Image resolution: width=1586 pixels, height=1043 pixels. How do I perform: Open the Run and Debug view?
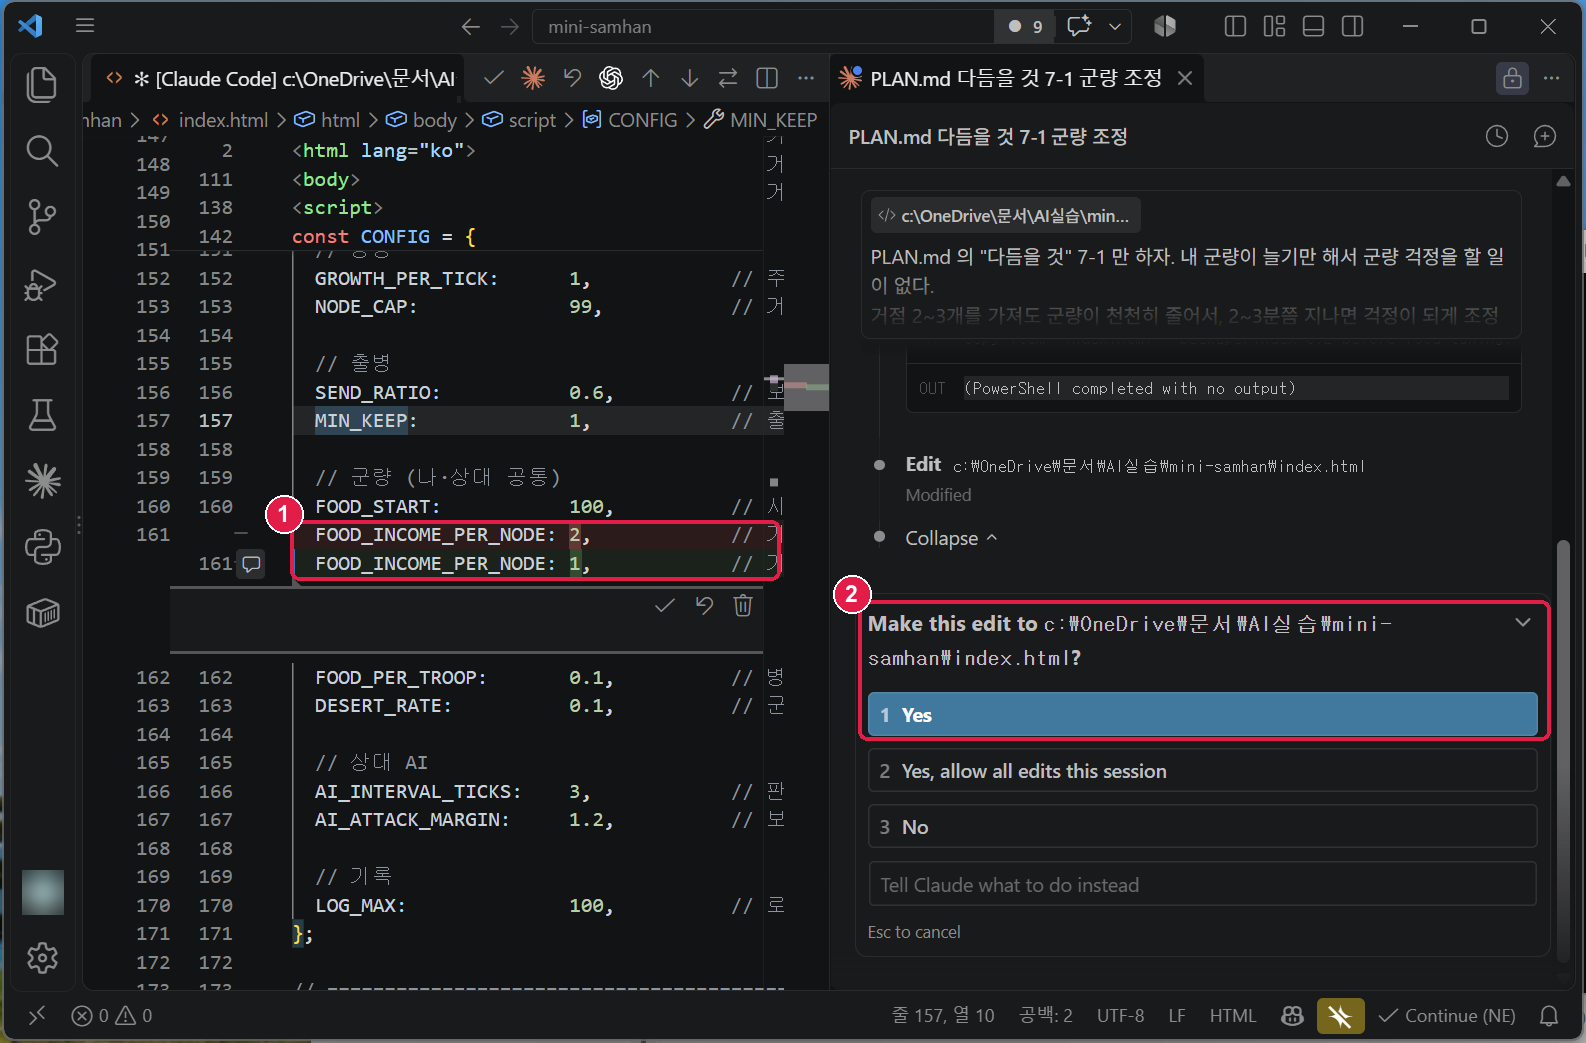[x=42, y=284]
